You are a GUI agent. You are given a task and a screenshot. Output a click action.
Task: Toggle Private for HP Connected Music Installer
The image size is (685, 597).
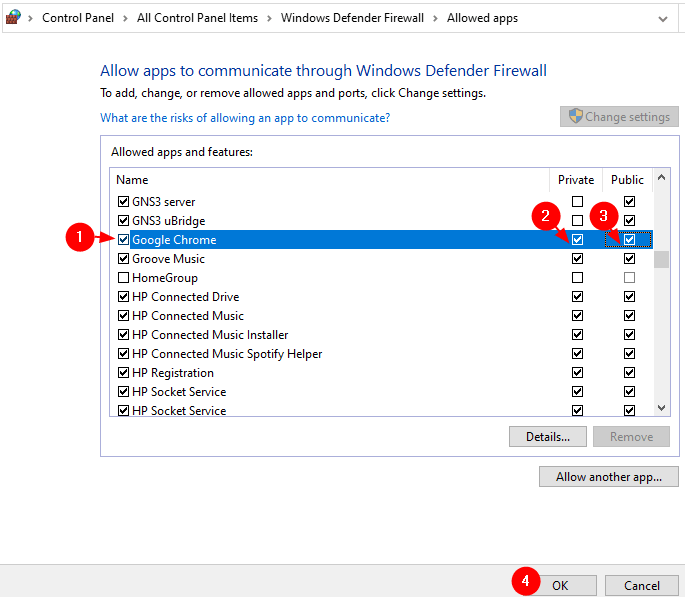coord(578,335)
